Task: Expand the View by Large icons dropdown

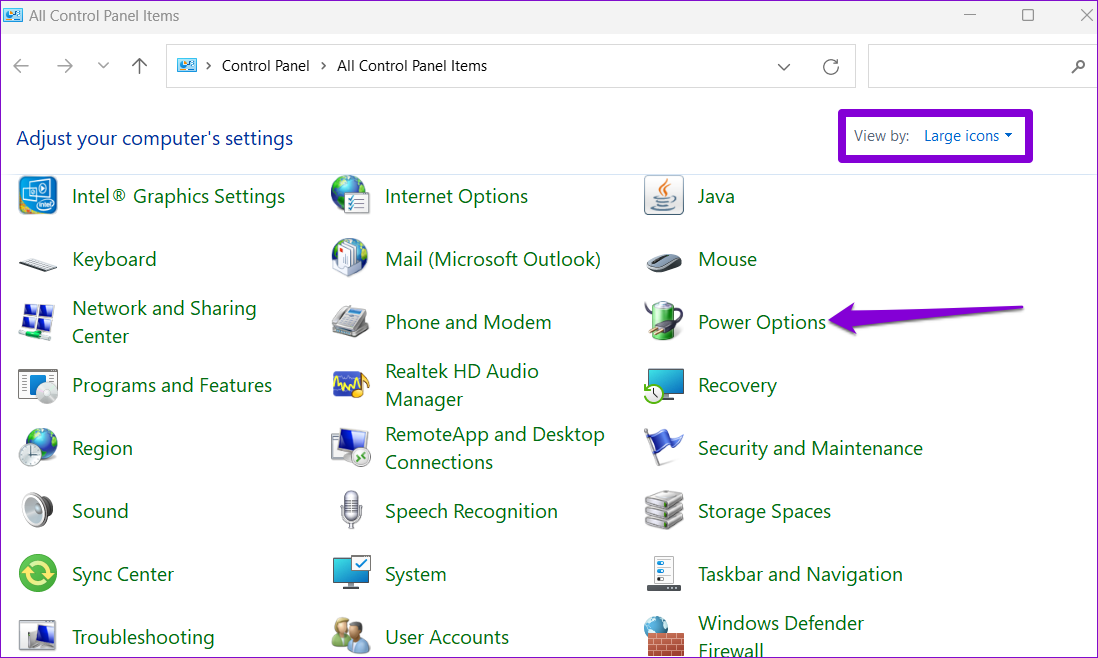Action: 967,136
